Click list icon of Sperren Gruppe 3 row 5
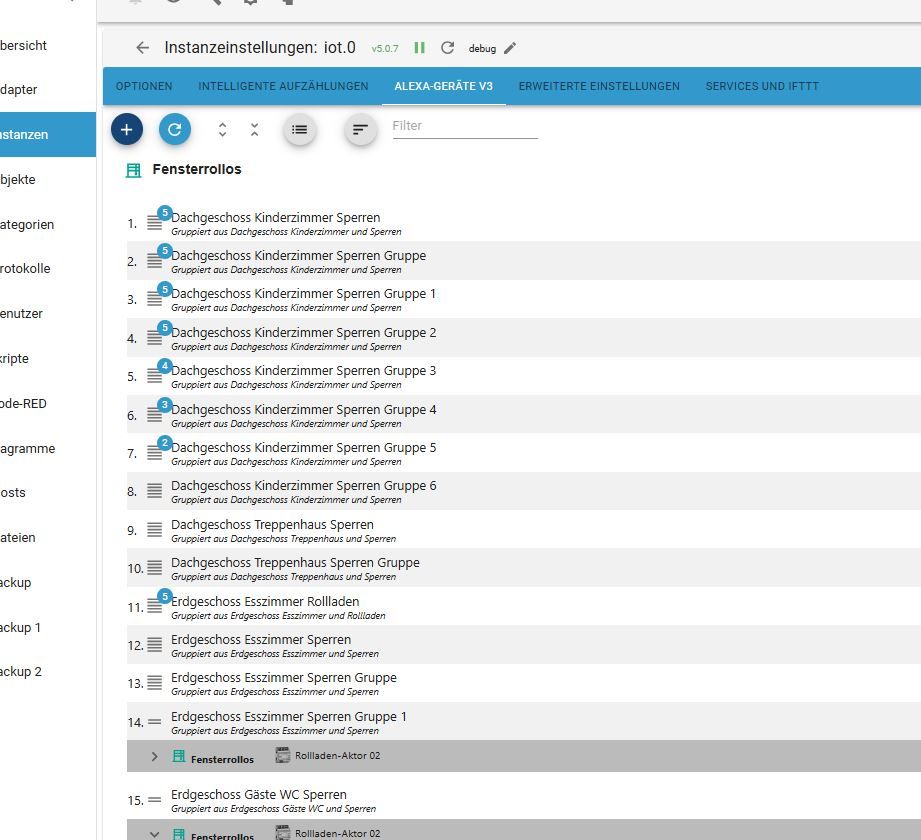 (154, 377)
